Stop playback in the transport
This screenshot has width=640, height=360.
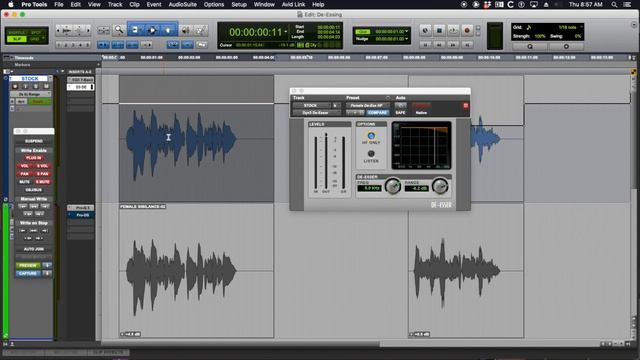pyautogui.click(x=439, y=30)
